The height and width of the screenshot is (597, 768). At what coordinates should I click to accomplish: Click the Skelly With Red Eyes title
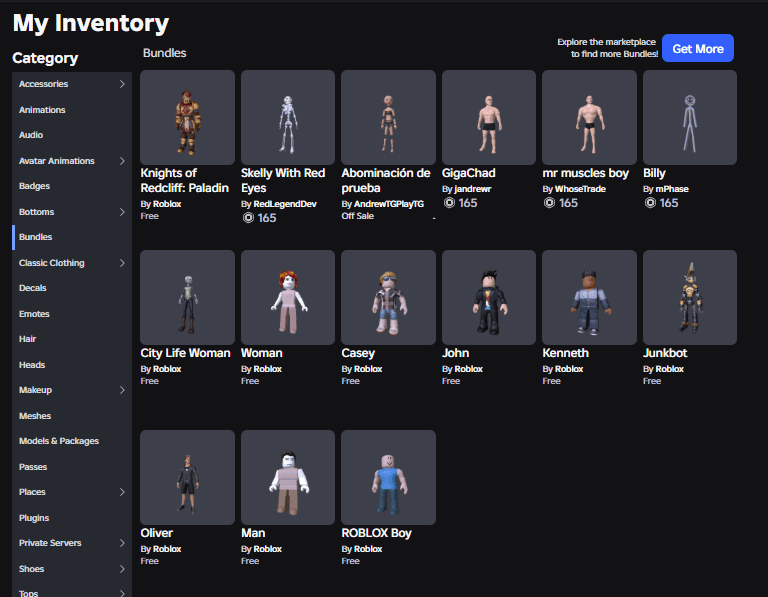click(x=283, y=180)
